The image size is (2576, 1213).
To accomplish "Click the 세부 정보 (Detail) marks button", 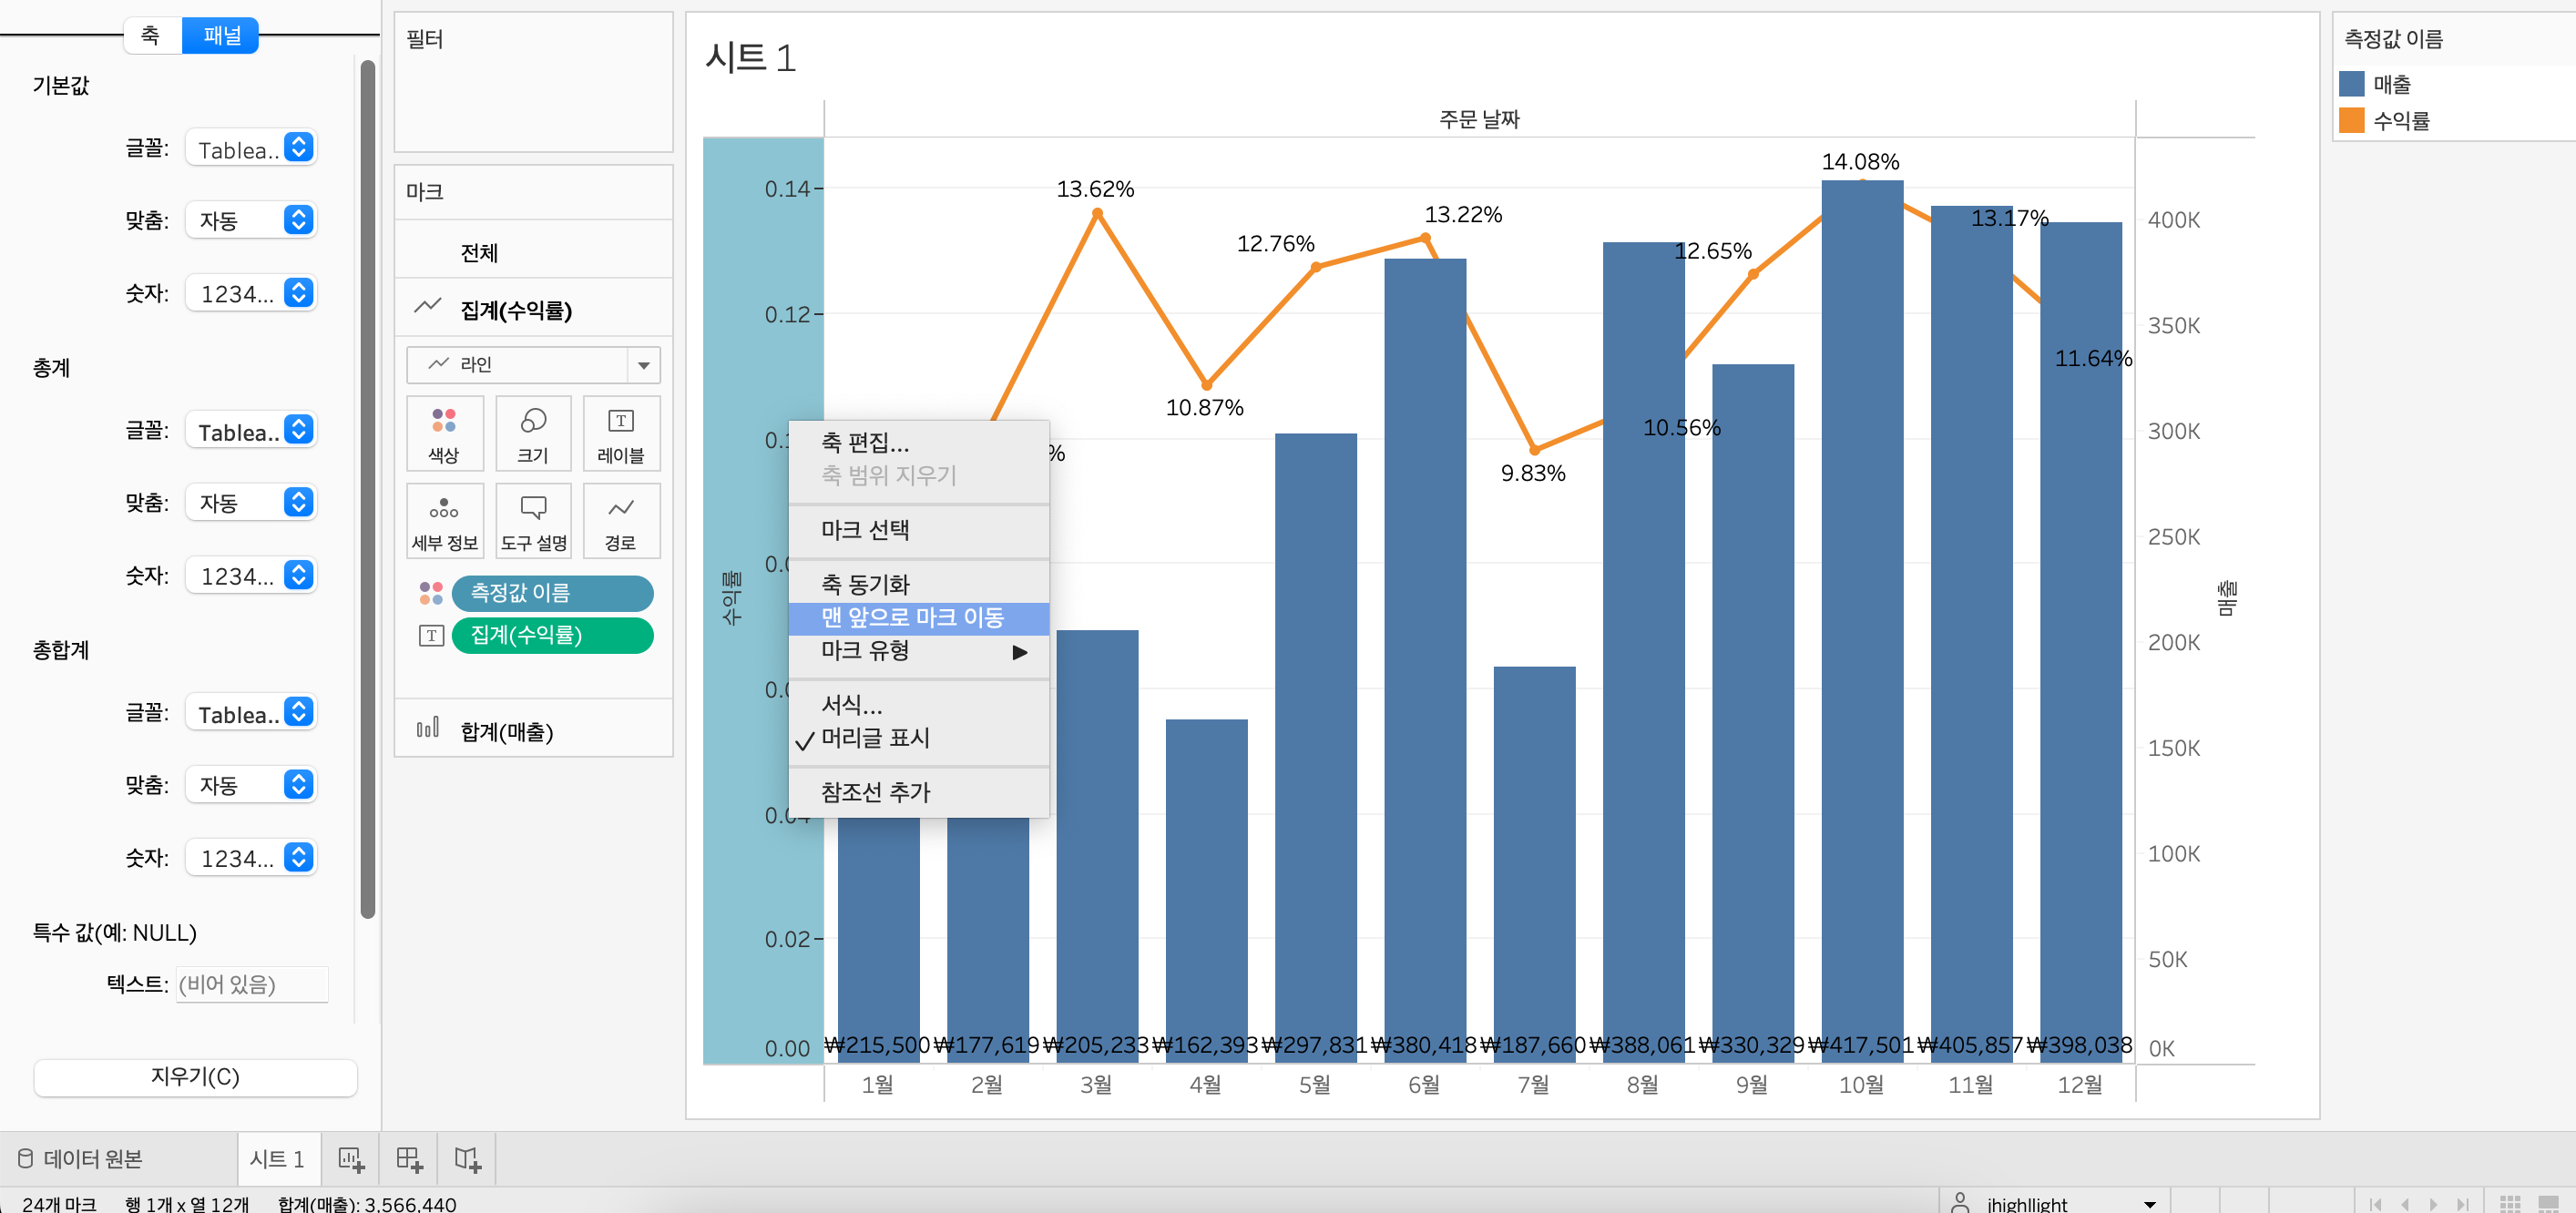I will pos(444,521).
